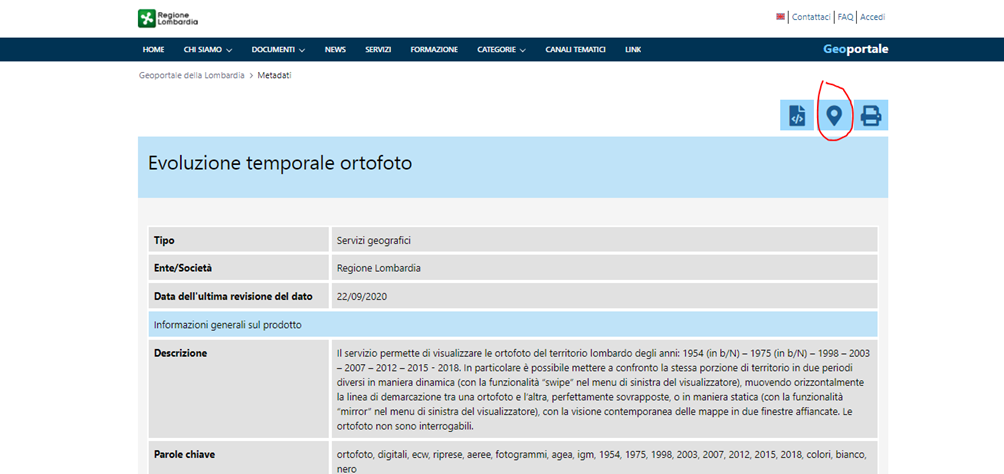Select the Tipo row label
This screenshot has height=474, width=1004.
pyautogui.click(x=164, y=240)
